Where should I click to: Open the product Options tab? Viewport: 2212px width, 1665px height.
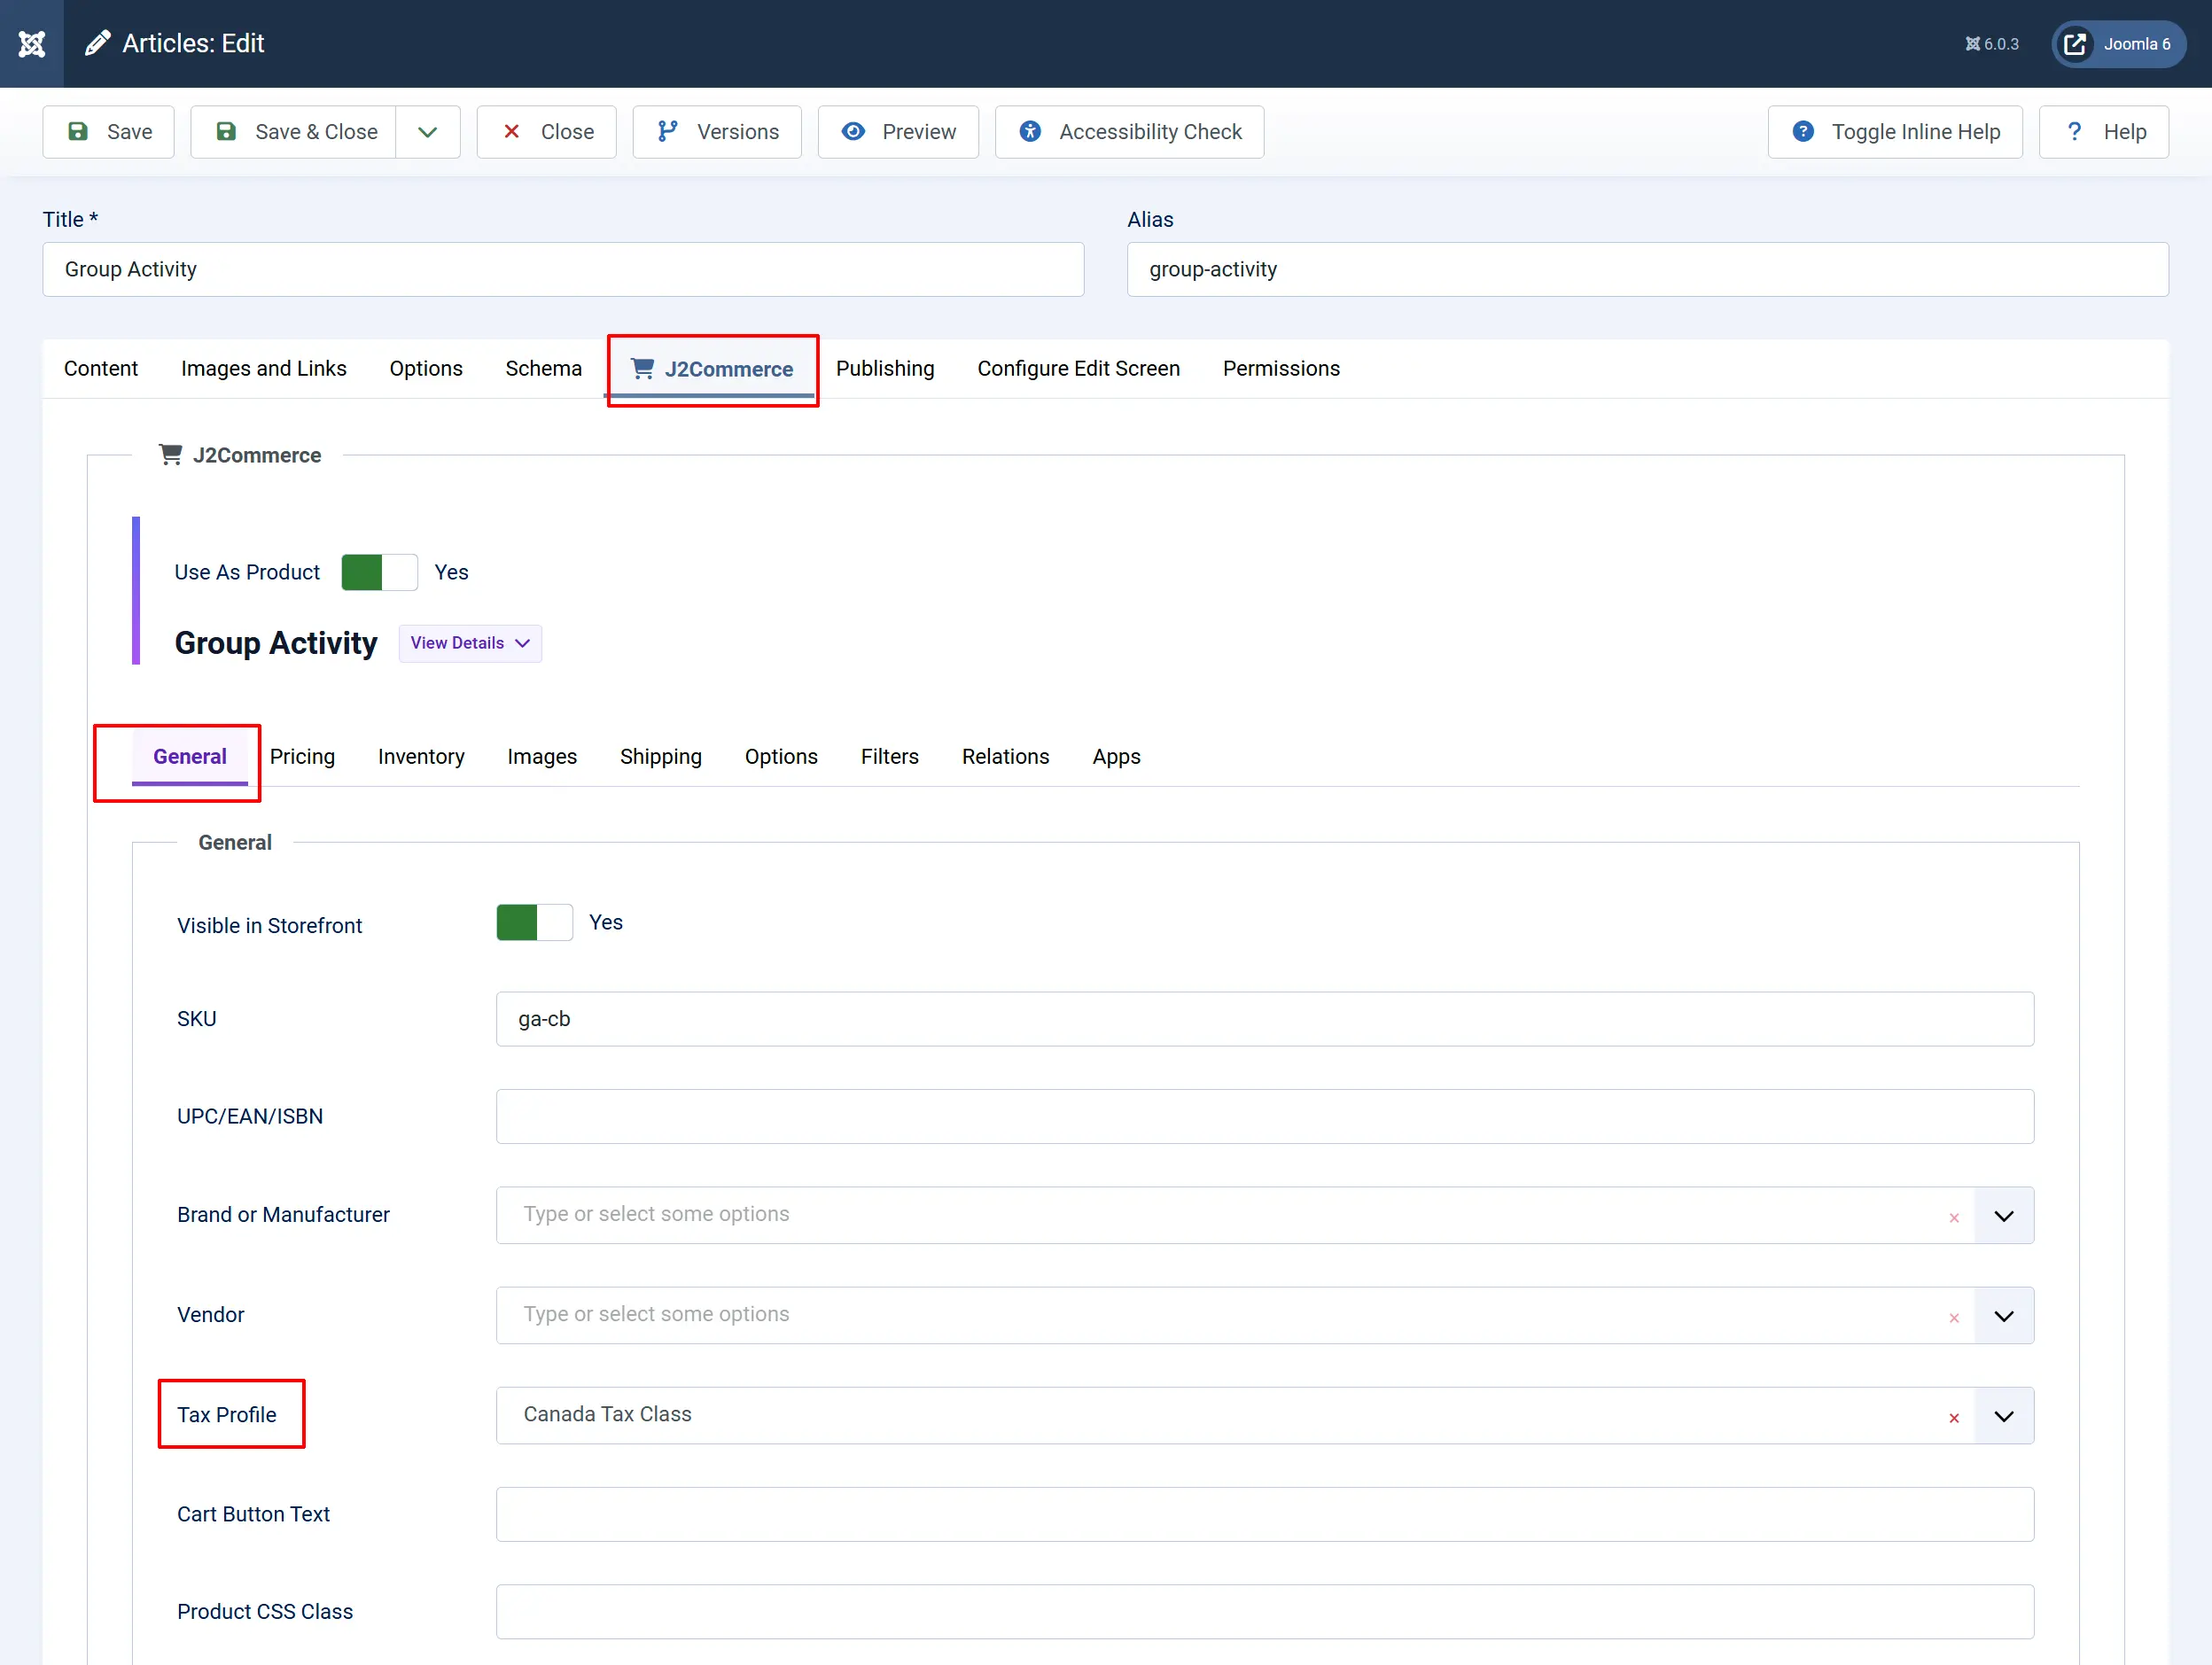tap(781, 757)
